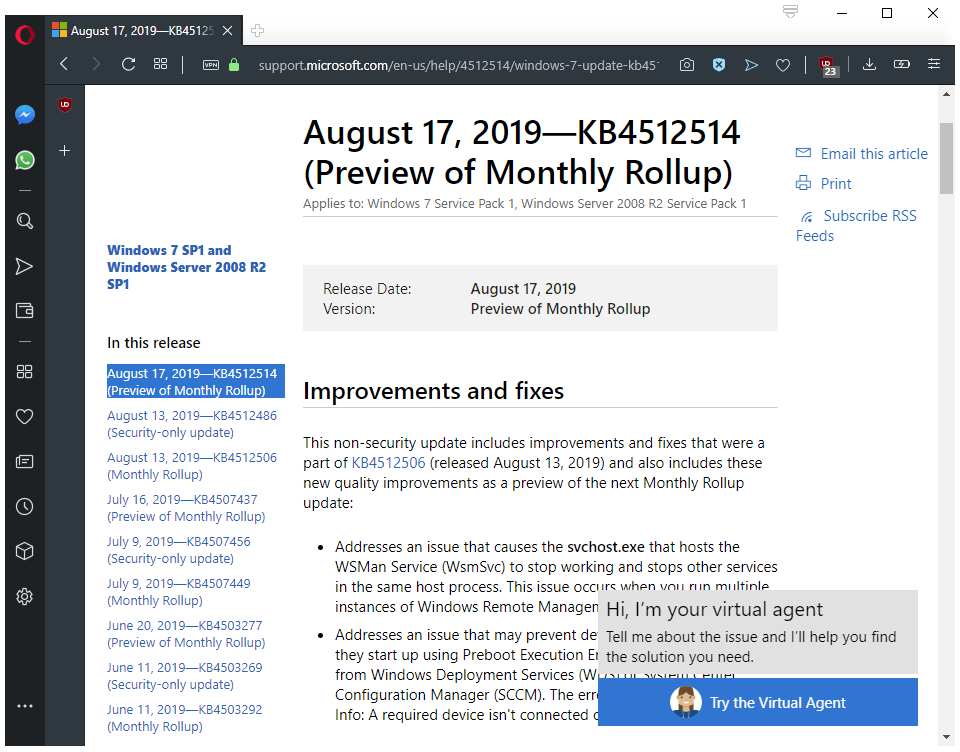960x752 pixels.
Task: Open July 9, 2019—KB4507456 Security-only update
Action: coord(179,550)
